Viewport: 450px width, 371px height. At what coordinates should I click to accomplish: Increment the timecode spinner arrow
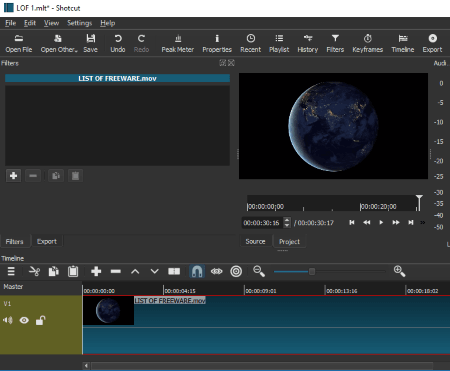pos(287,220)
